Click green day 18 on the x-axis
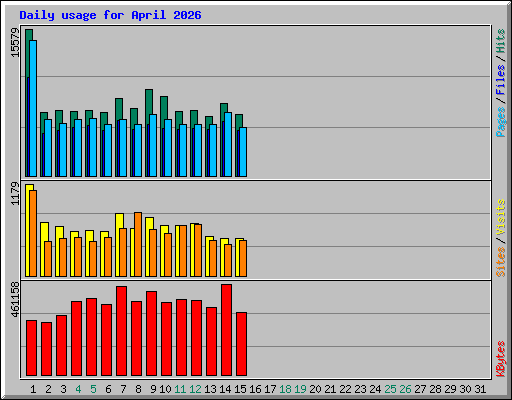 [285, 389]
